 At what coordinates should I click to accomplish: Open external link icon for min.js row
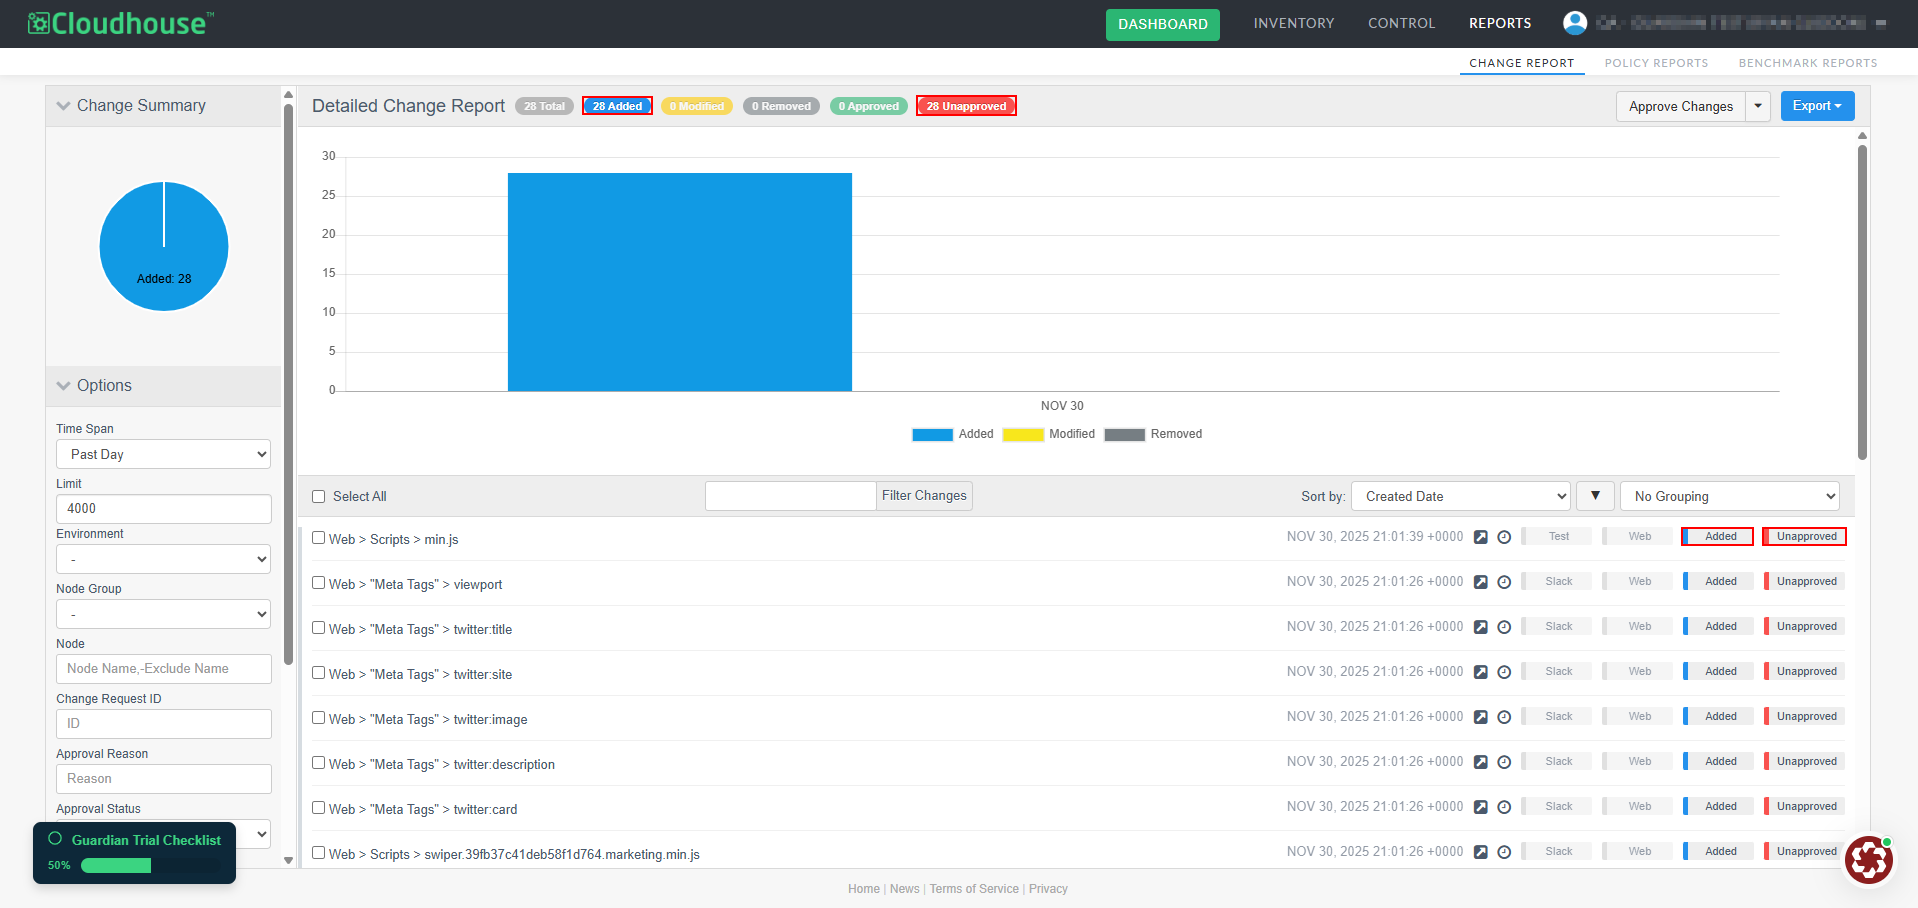(1481, 537)
